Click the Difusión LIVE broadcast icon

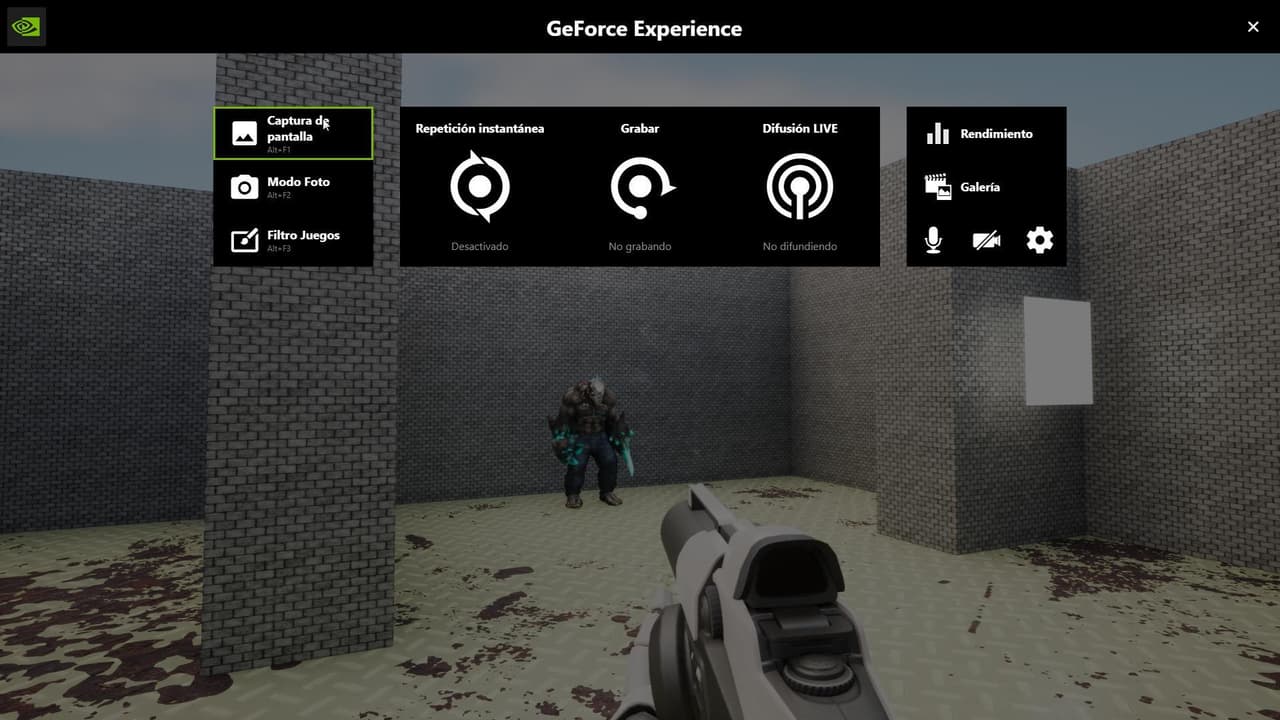800,186
